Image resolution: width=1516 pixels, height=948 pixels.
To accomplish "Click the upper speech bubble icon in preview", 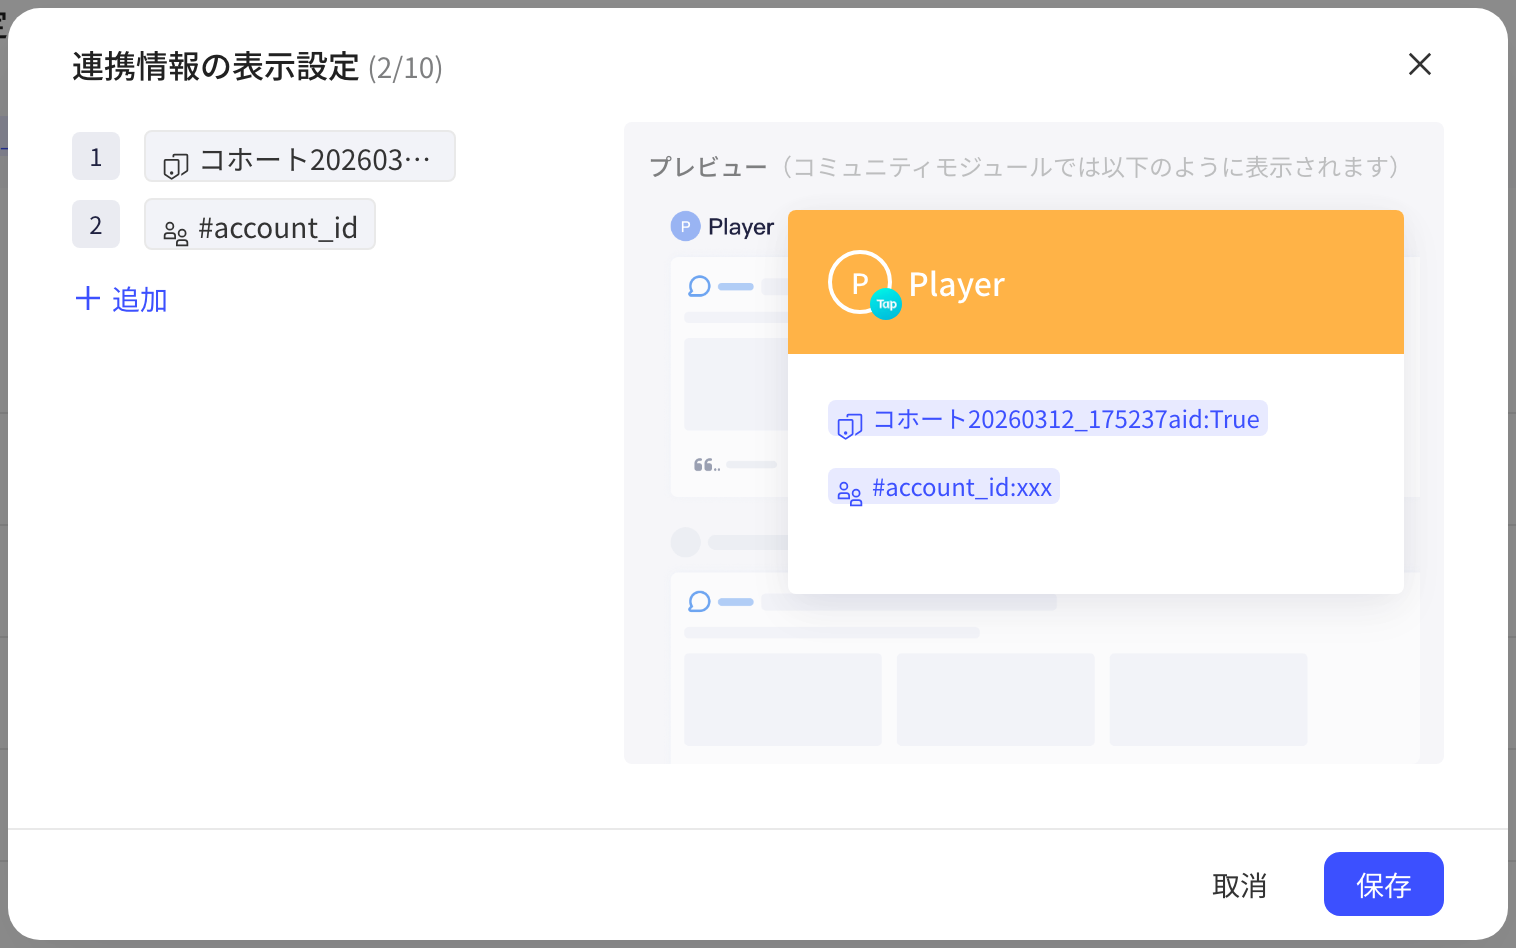I will coord(699,287).
